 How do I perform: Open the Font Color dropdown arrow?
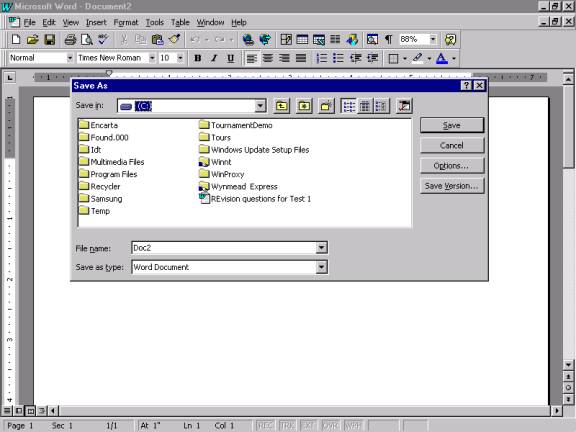coord(454,58)
